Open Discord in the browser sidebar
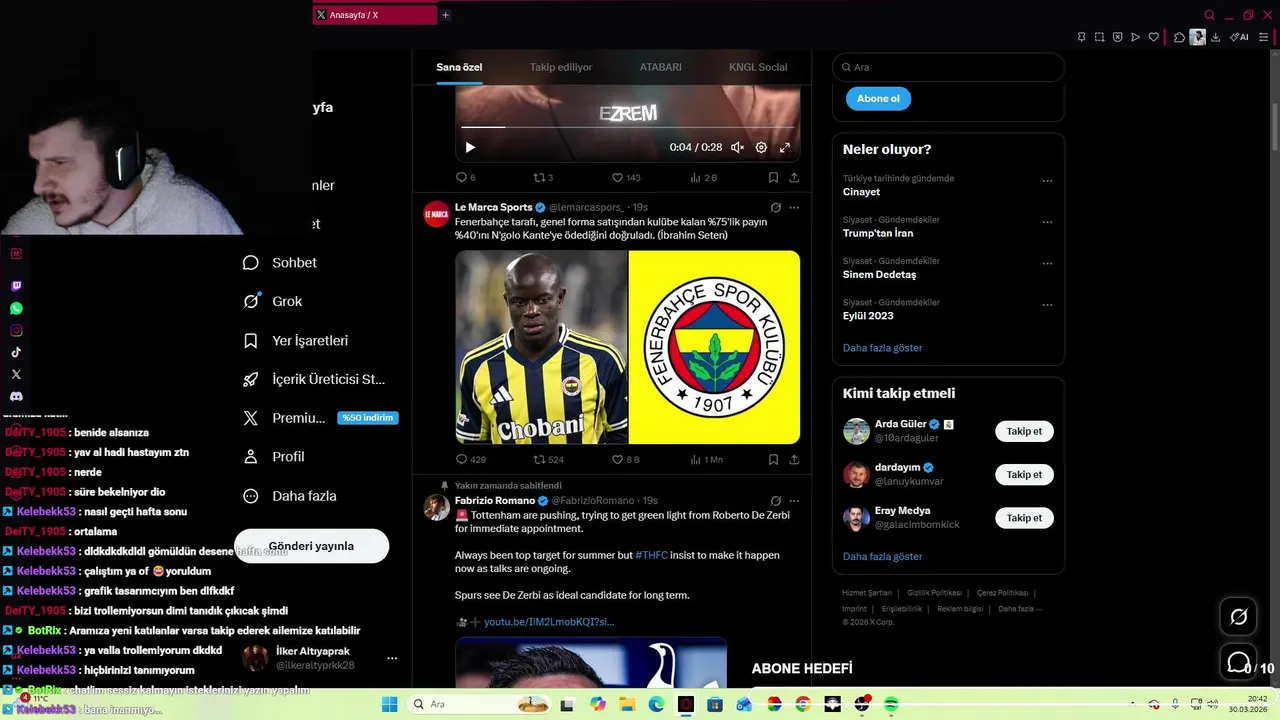This screenshot has height=720, width=1280. [16, 397]
